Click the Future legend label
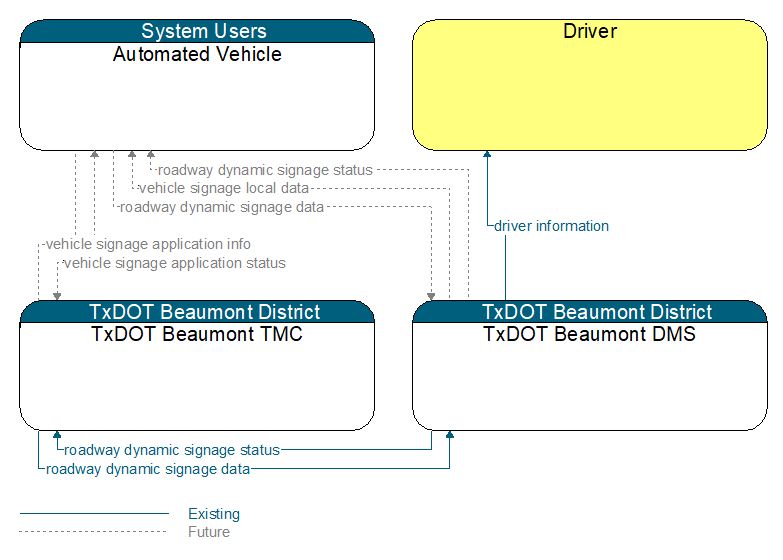The image size is (783, 560). [x=209, y=532]
